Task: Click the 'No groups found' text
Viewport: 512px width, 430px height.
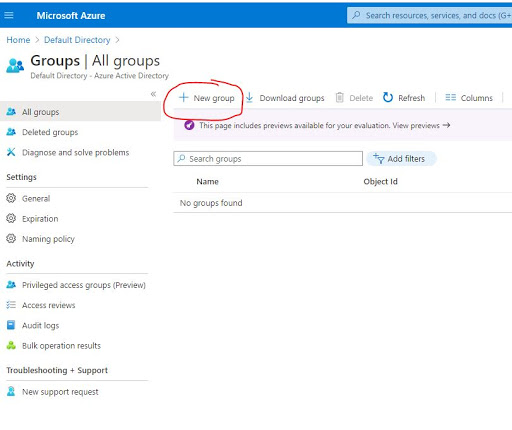Action: point(211,203)
